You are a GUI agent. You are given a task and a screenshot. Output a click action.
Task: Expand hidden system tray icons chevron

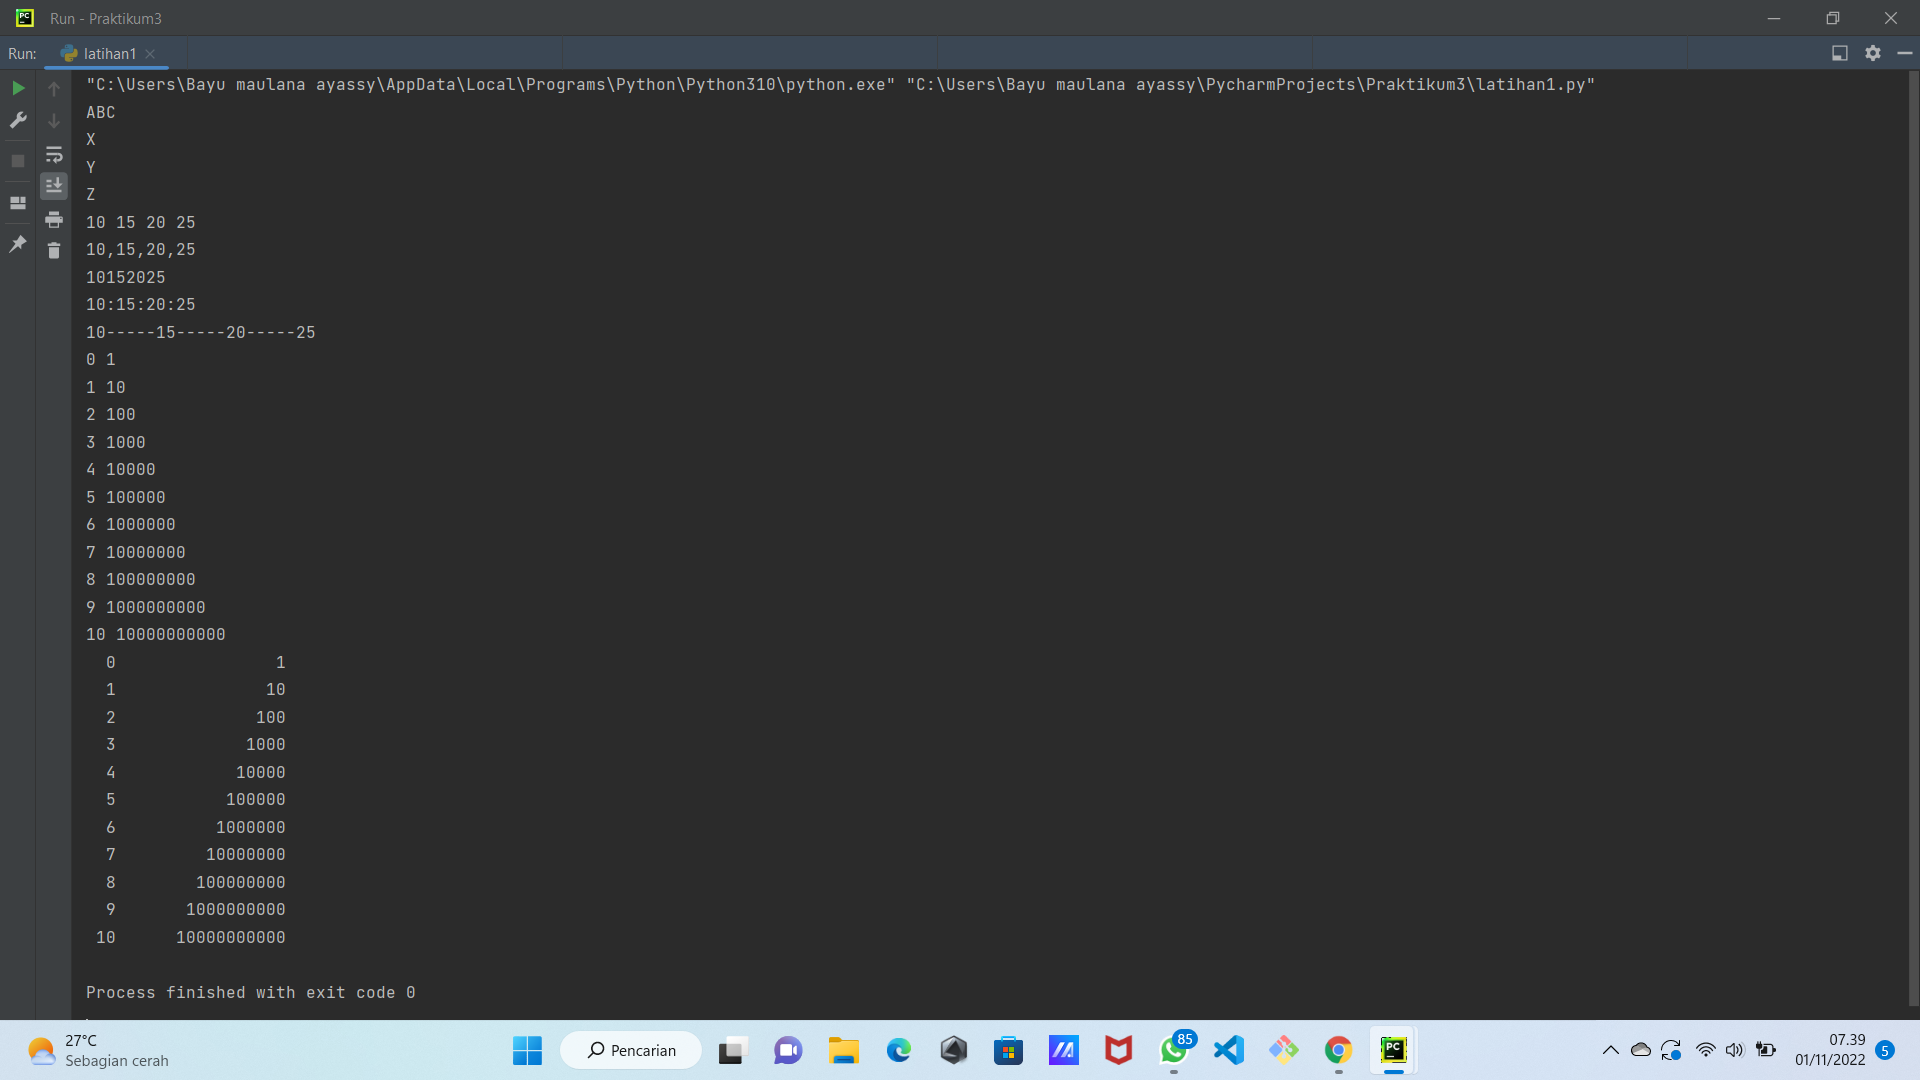coord(1610,1050)
